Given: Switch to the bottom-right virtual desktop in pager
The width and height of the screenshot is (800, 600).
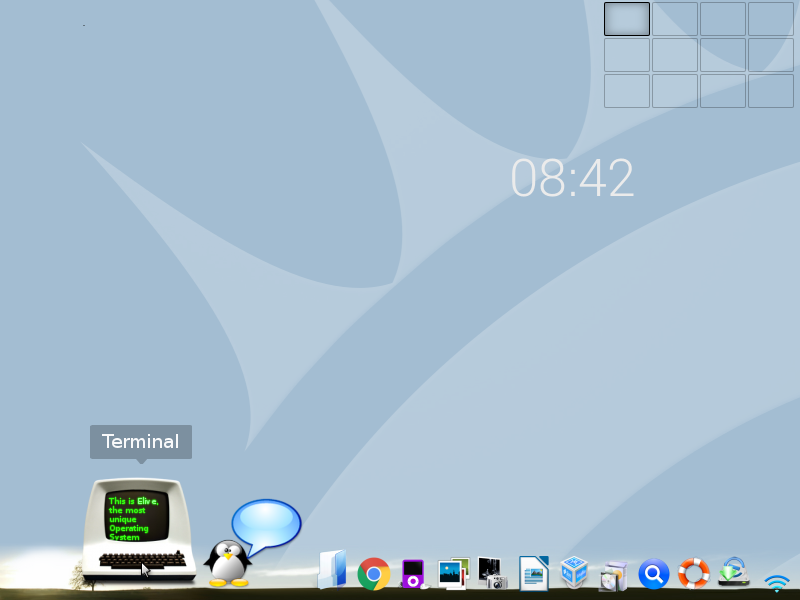Looking at the screenshot, I should [x=771, y=91].
